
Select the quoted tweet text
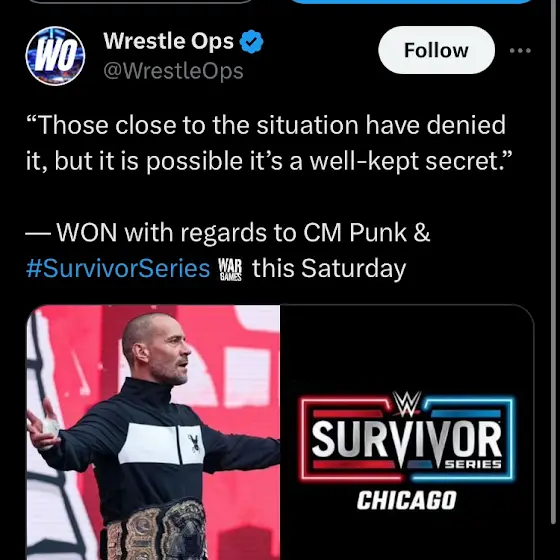(269, 143)
